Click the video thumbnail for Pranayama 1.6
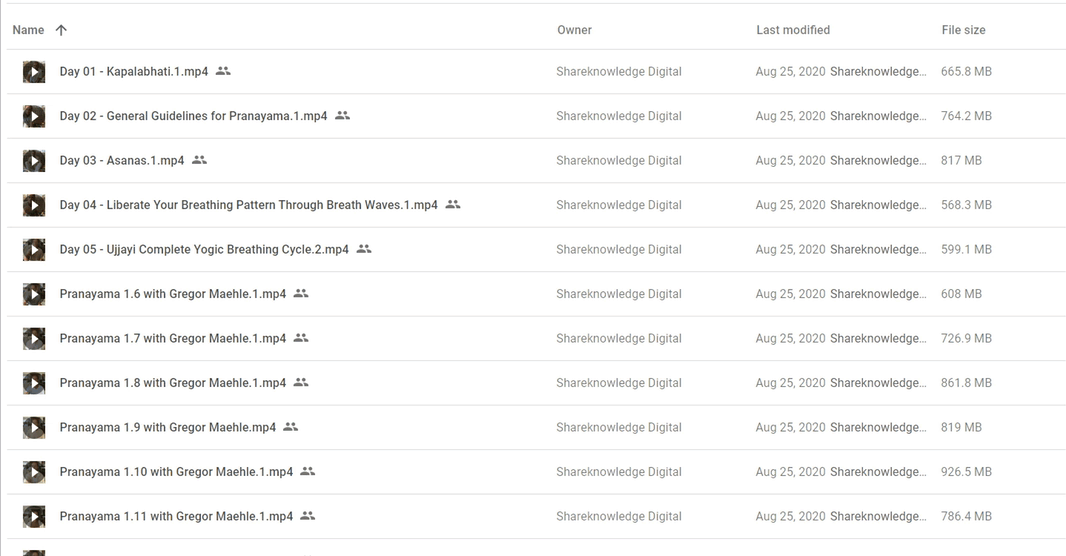This screenshot has height=556, width=1066. (x=34, y=294)
